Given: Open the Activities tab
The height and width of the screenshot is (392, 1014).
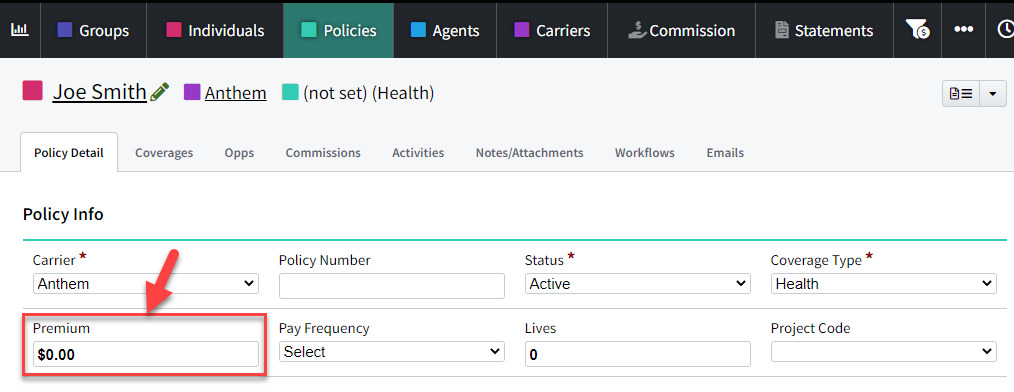Looking at the screenshot, I should click(418, 153).
